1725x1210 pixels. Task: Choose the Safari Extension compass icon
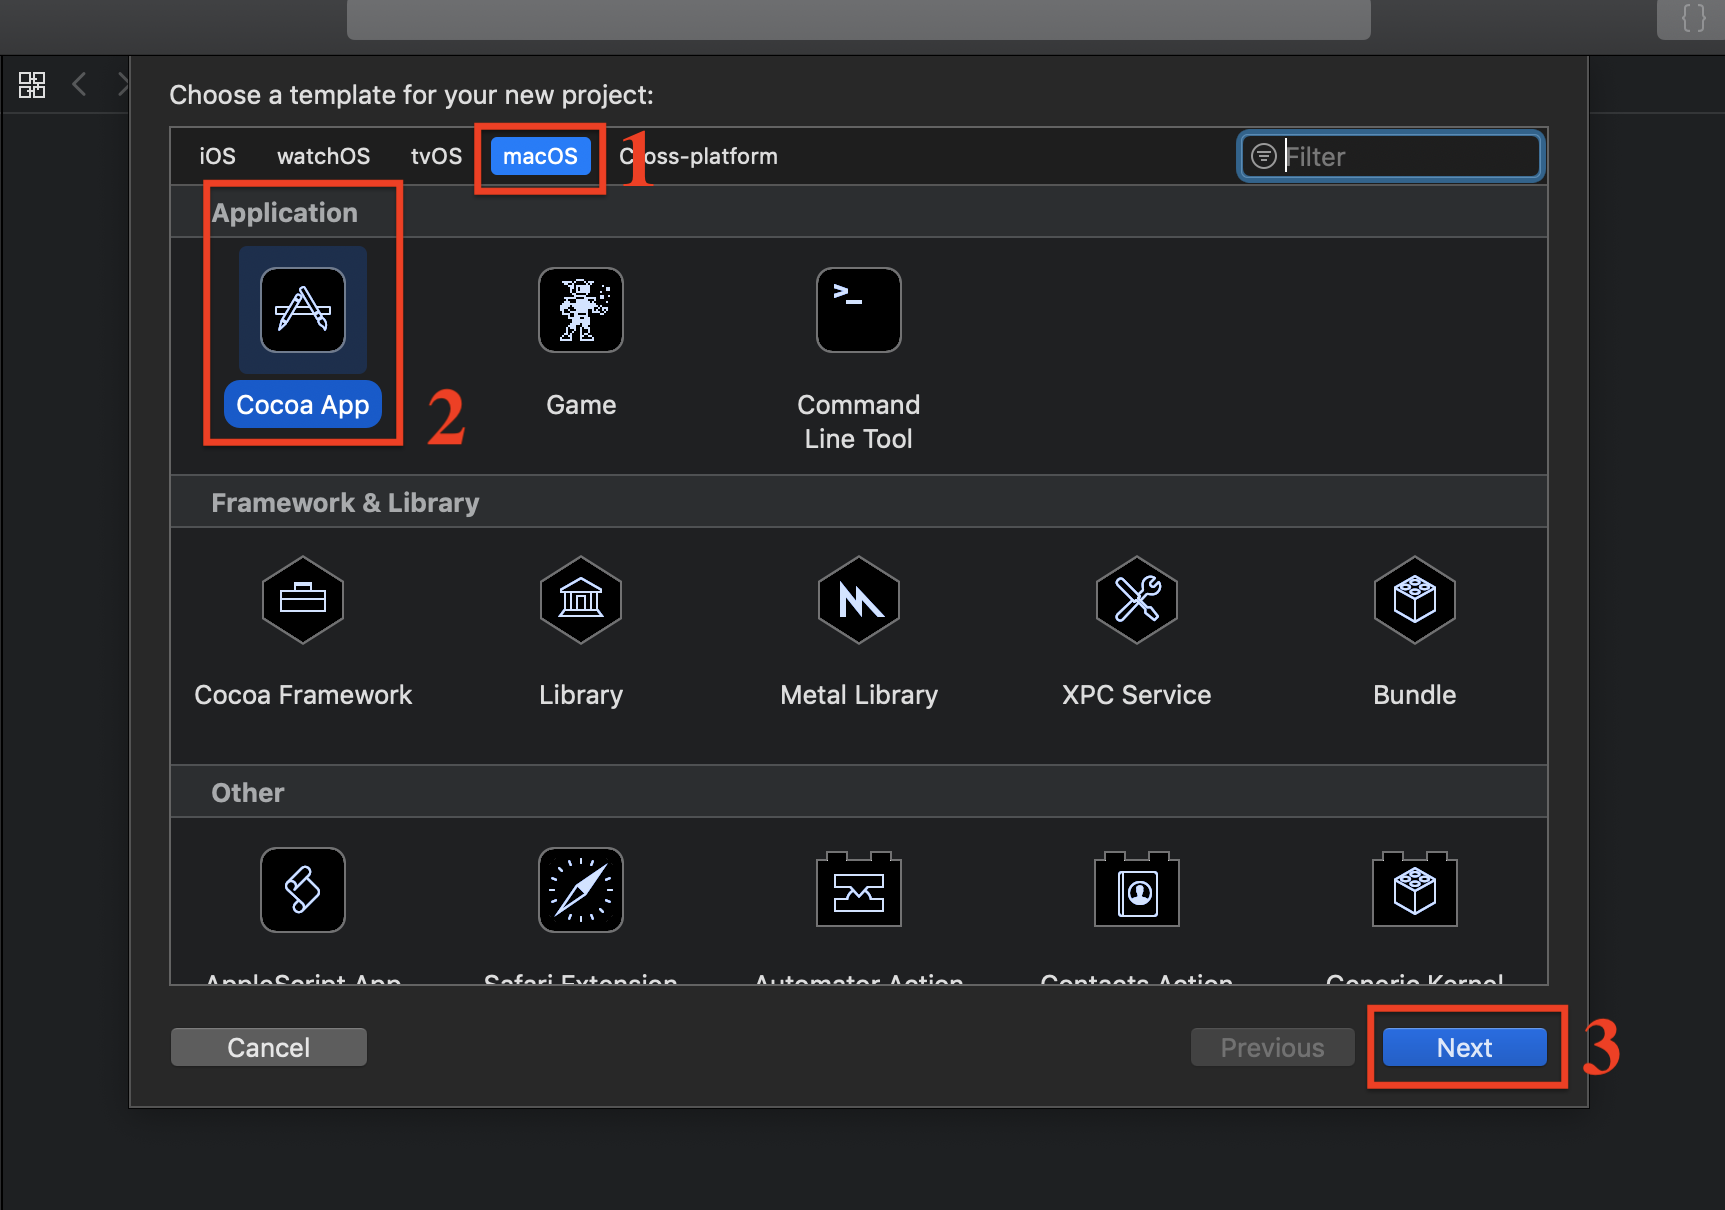[x=581, y=890]
